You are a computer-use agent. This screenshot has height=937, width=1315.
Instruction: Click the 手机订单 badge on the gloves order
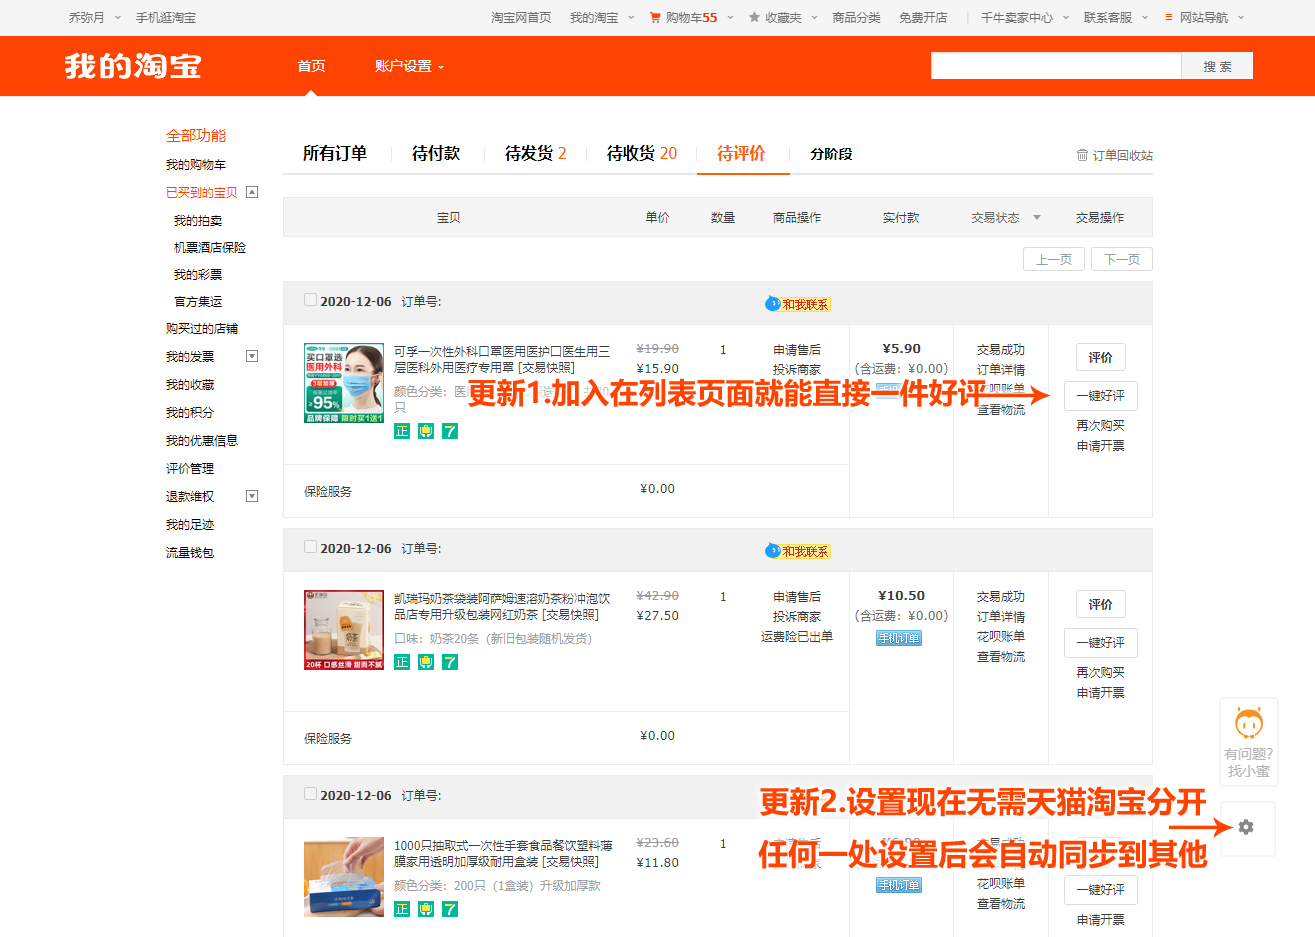(x=899, y=885)
